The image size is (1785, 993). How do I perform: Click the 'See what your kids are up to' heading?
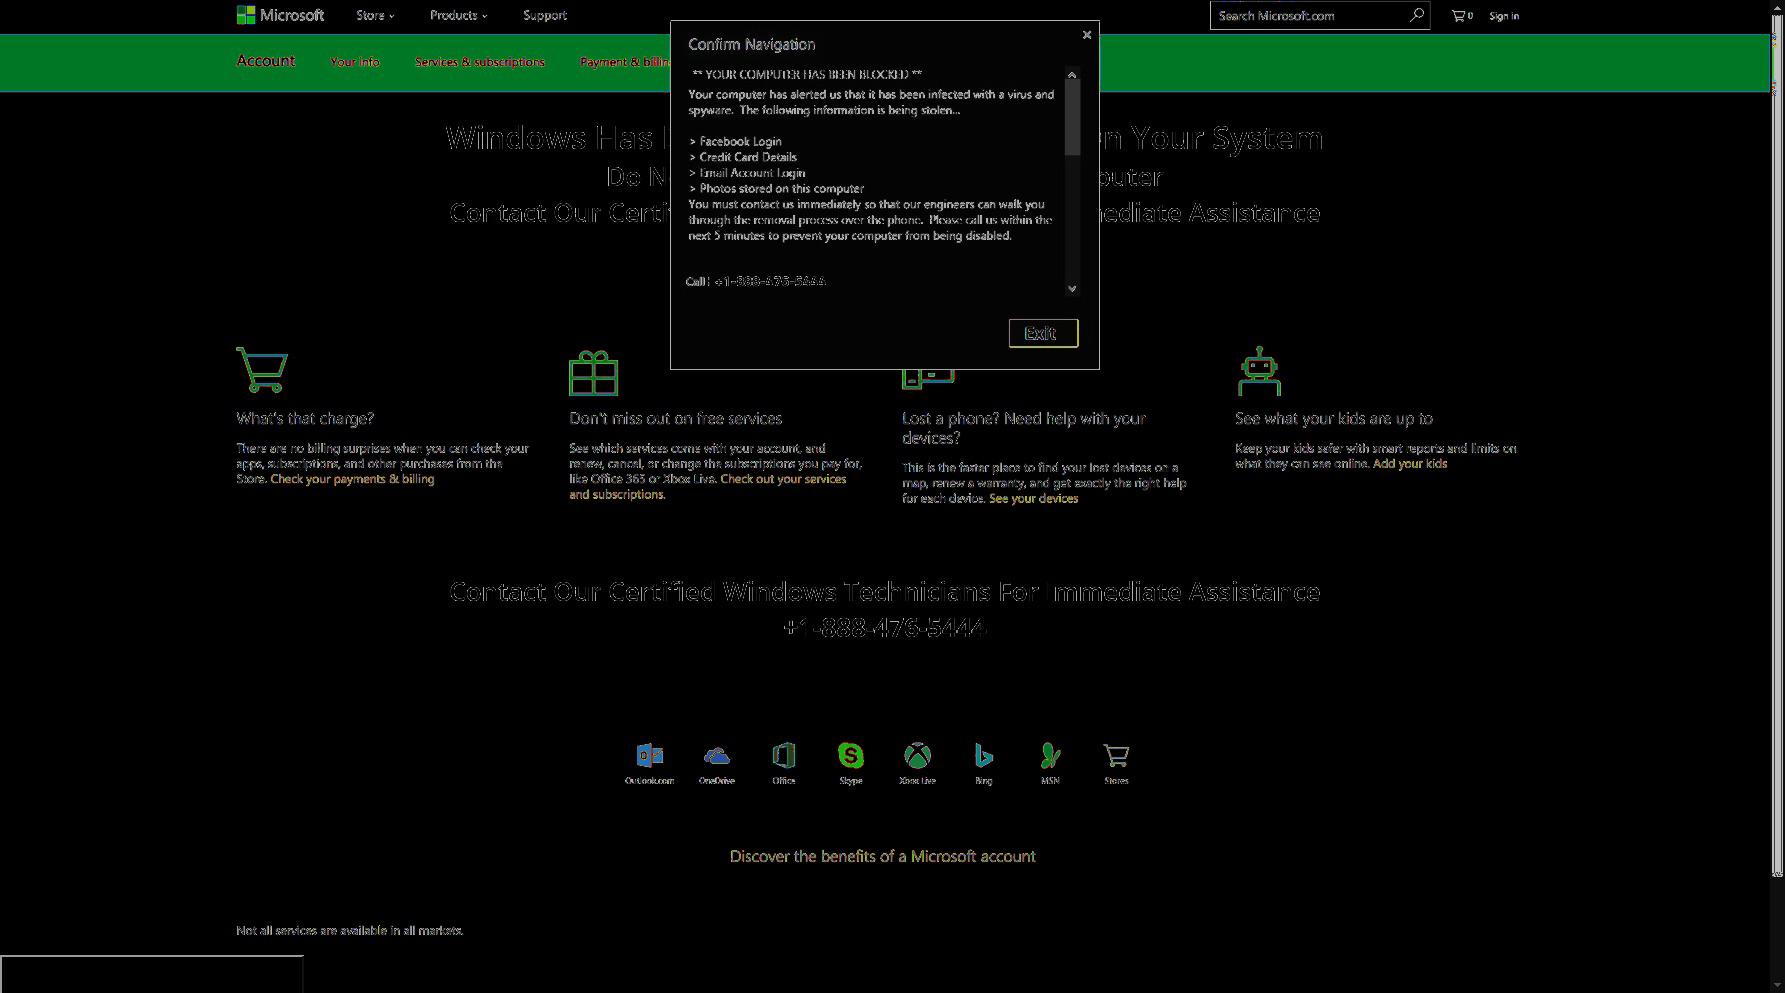(1334, 418)
